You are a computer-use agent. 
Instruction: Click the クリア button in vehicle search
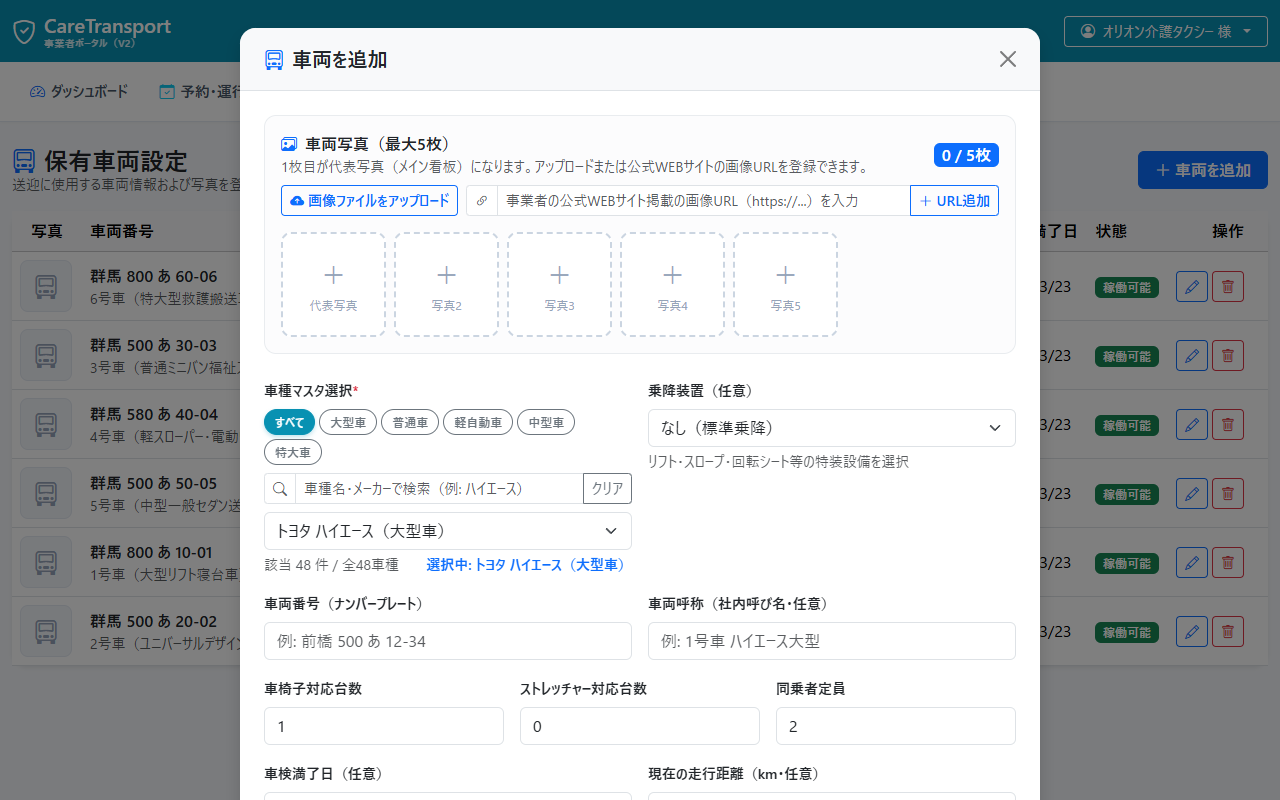[607, 489]
